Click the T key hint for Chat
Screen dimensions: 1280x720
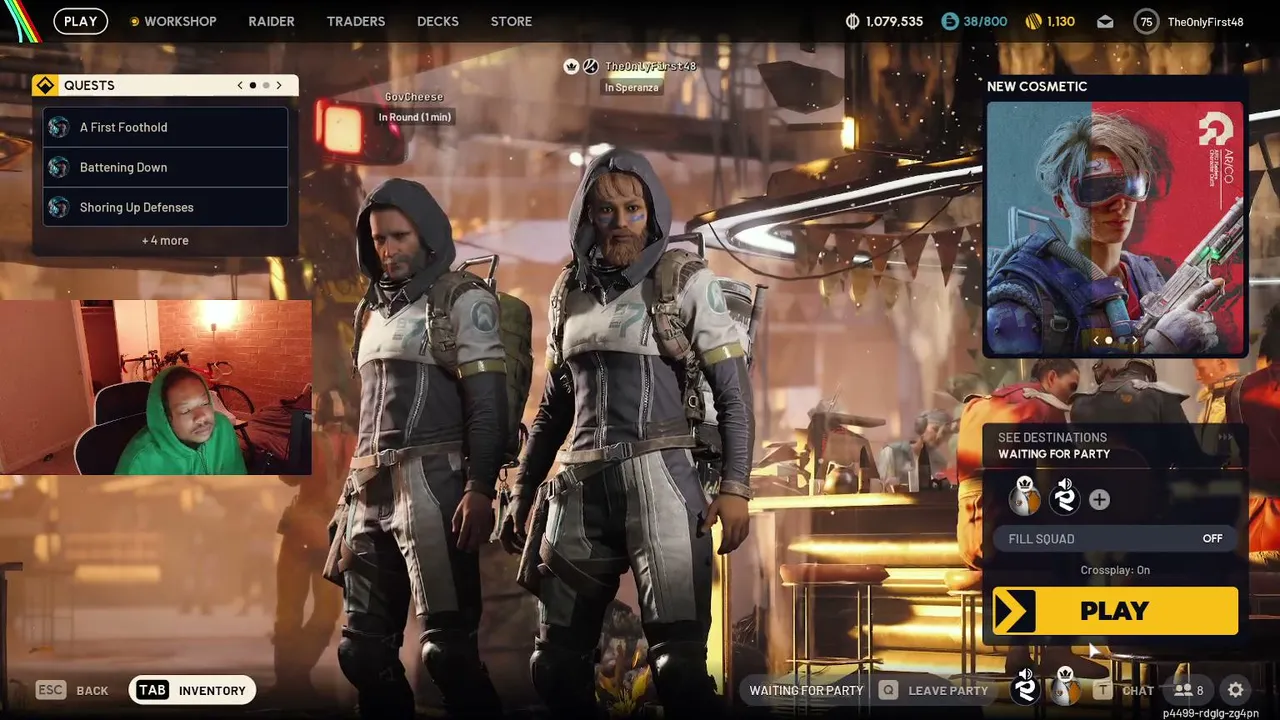point(1102,690)
